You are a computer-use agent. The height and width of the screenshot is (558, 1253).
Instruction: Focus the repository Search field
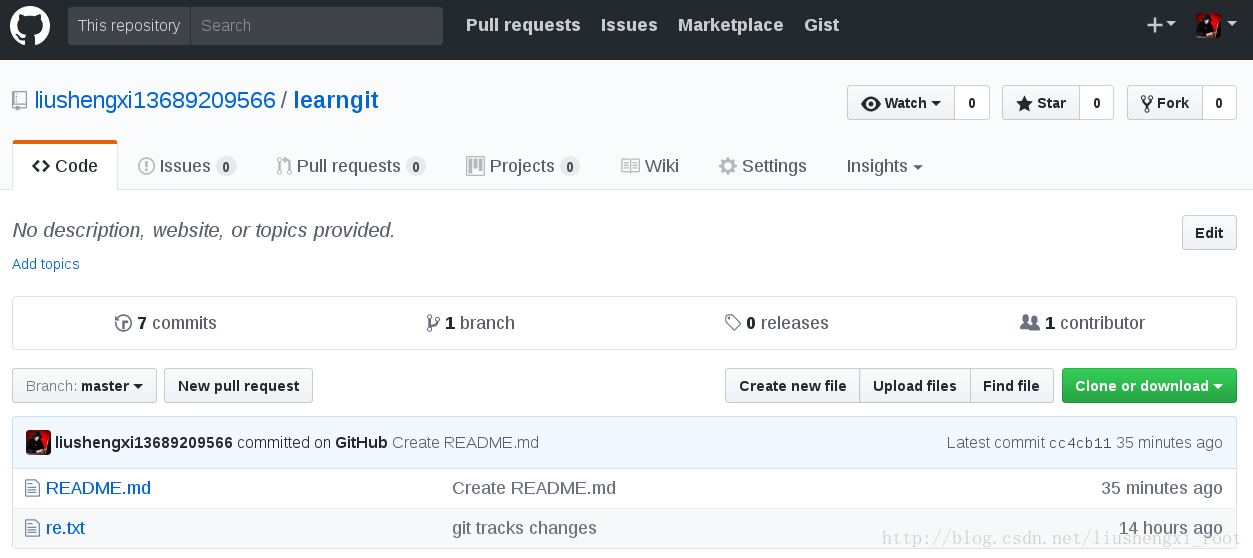coord(316,26)
